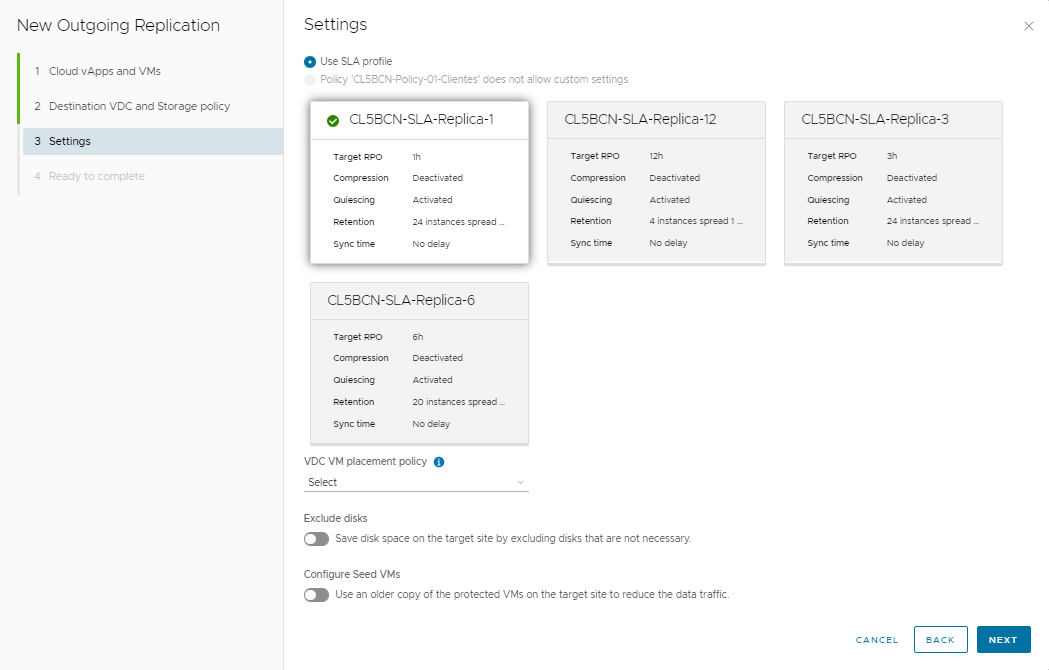Click the 'New Outgoing Replication' title
The height and width of the screenshot is (670, 1049).
click(x=118, y=25)
